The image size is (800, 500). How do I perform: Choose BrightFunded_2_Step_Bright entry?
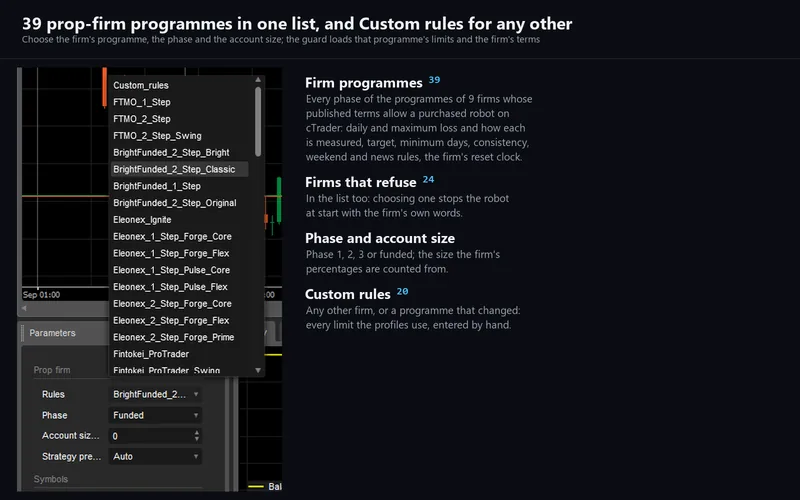pyautogui.click(x=171, y=153)
